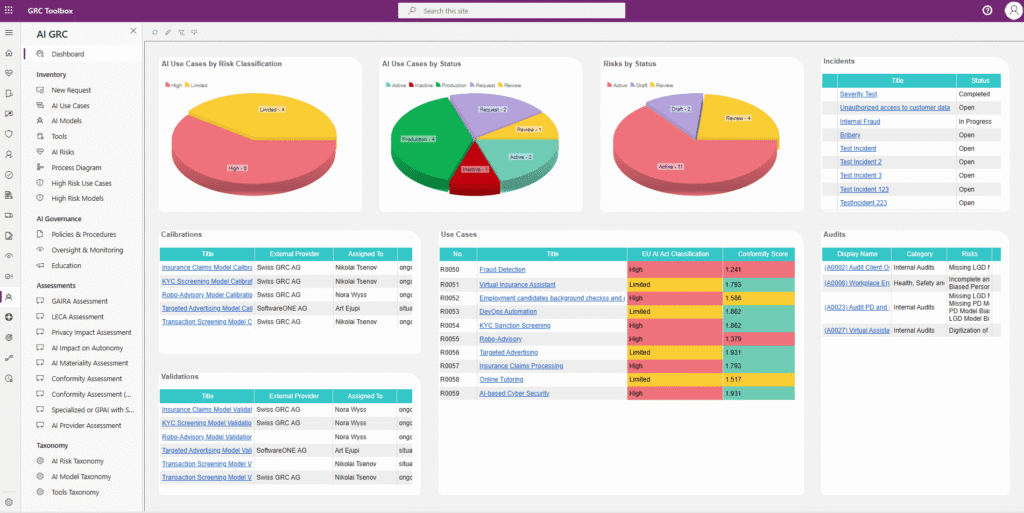The height and width of the screenshot is (513, 1024).
Task: Sort Calibrations by External Provider header
Action: tap(294, 254)
